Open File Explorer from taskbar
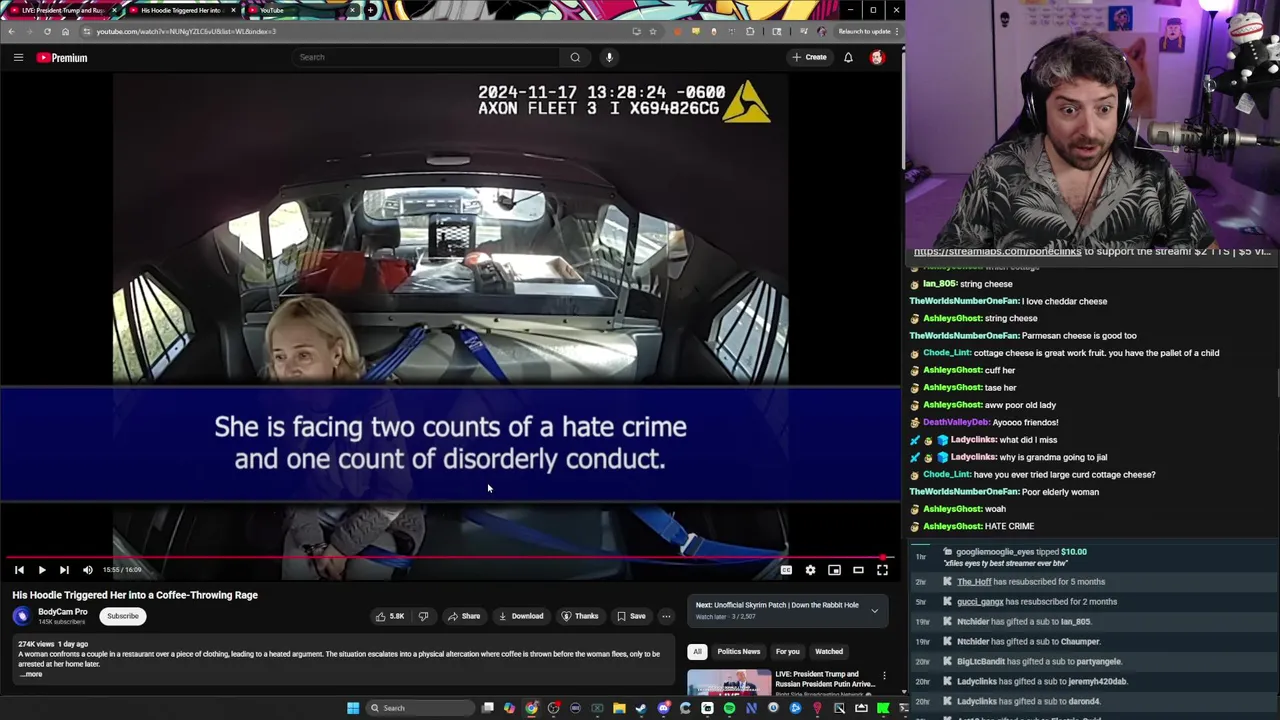The height and width of the screenshot is (720, 1280). tap(619, 708)
